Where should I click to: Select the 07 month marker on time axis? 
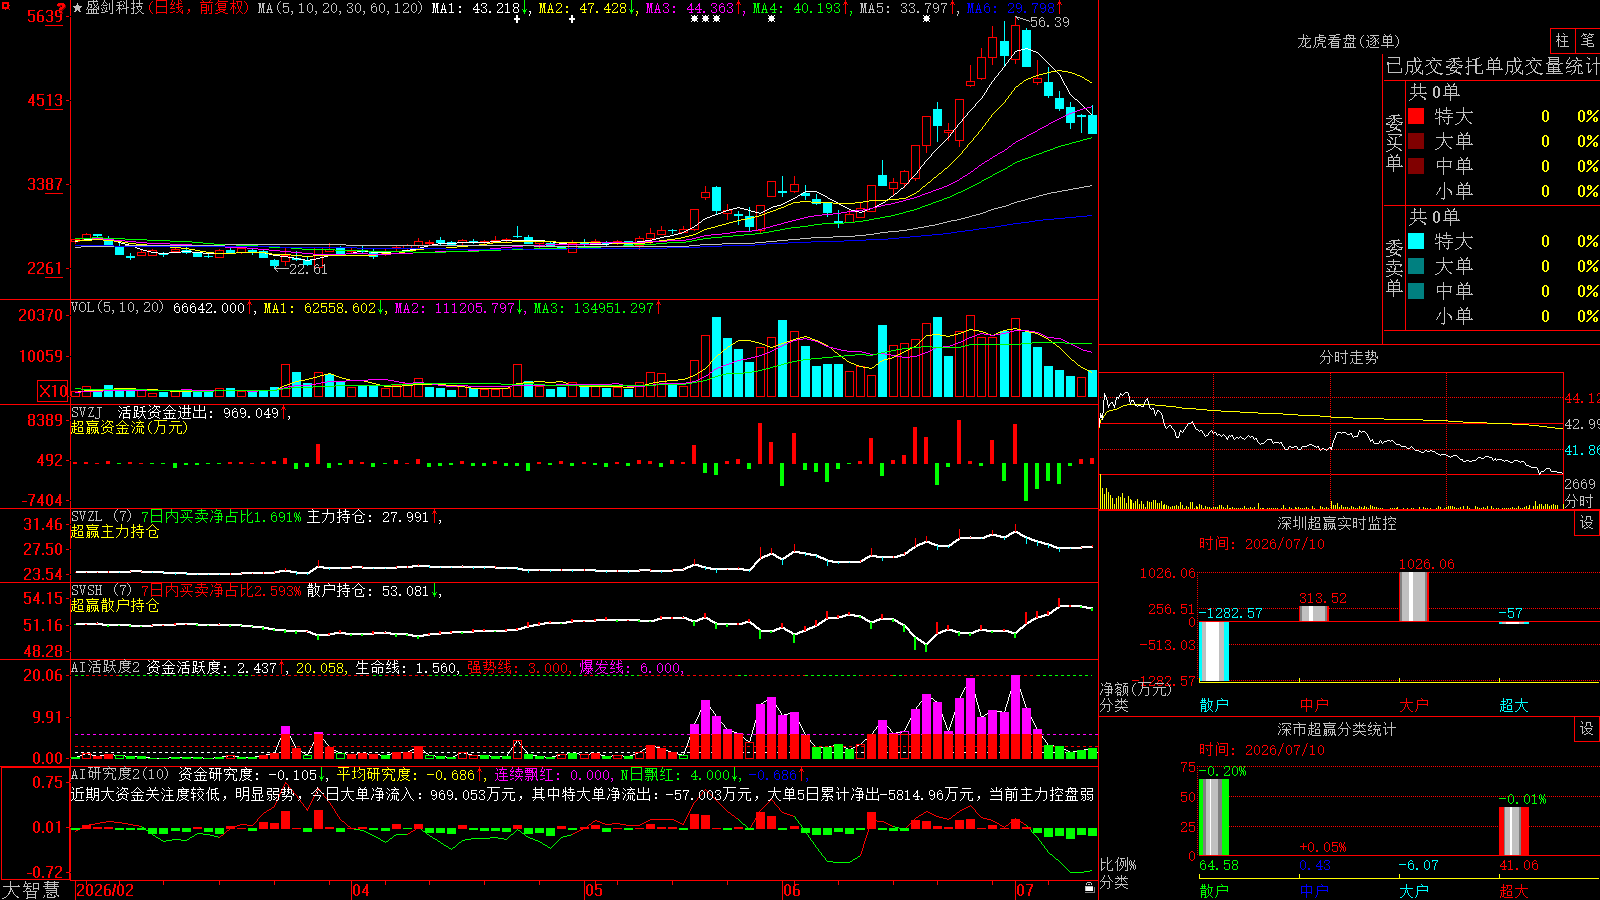[1025, 890]
